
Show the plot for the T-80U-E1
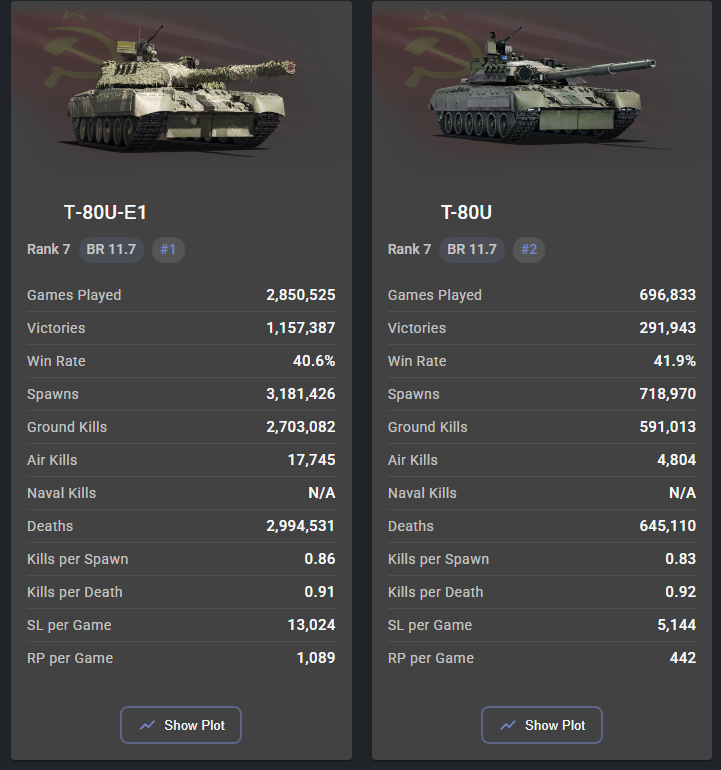(181, 725)
